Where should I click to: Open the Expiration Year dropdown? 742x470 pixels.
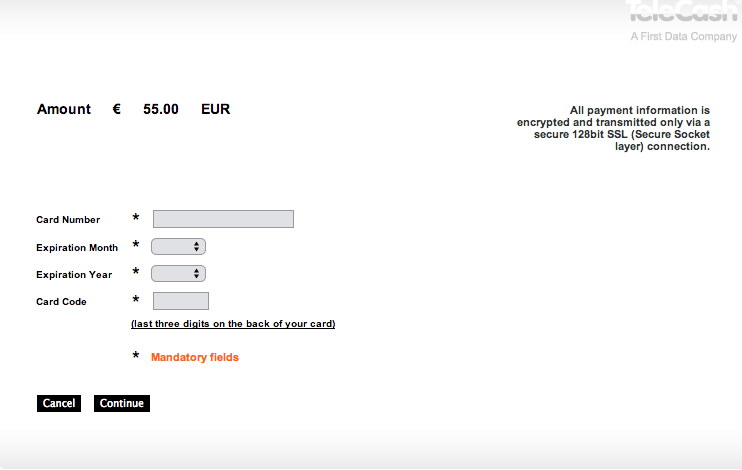tap(178, 273)
